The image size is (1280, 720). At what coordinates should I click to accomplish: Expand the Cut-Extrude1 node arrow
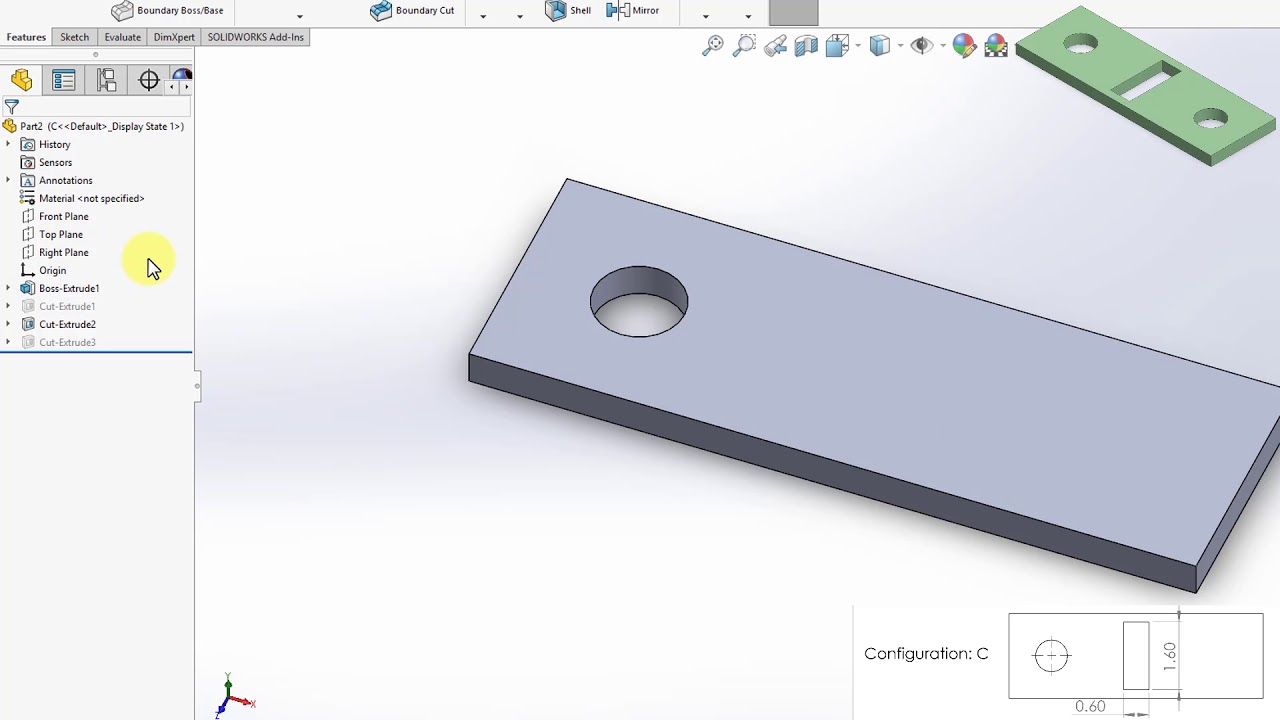coord(8,306)
